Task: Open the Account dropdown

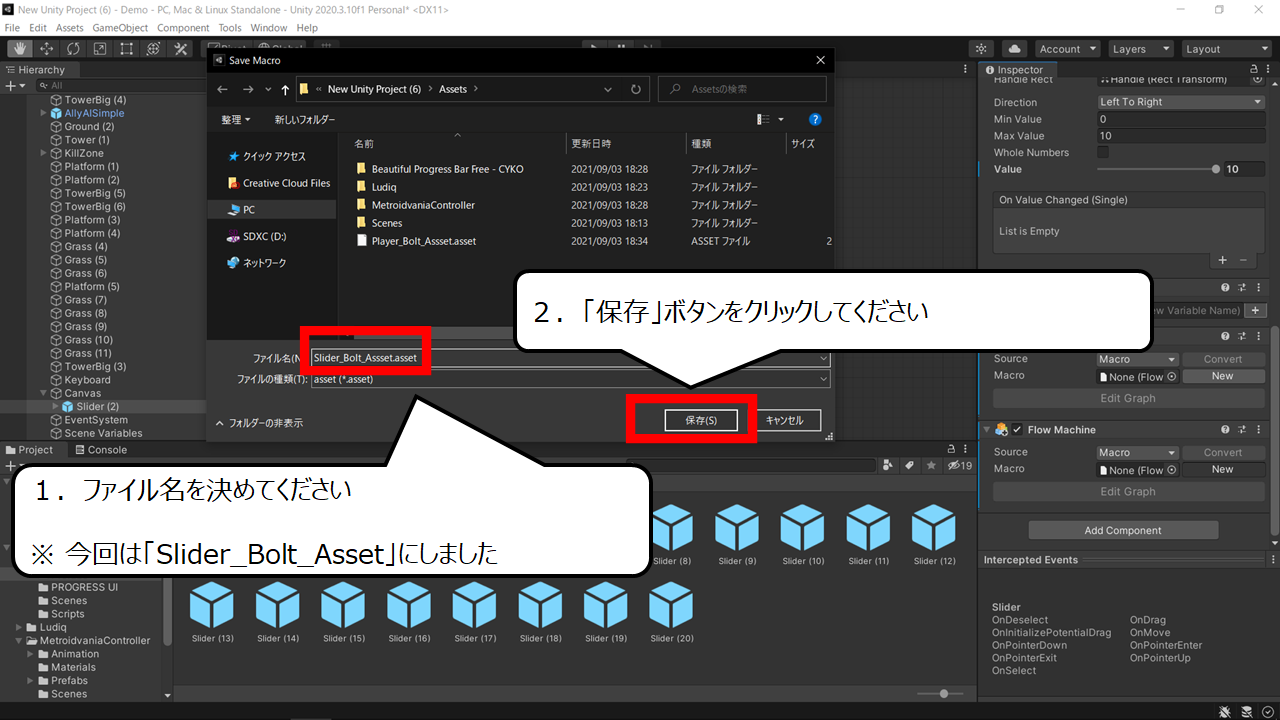Action: pyautogui.click(x=1067, y=49)
